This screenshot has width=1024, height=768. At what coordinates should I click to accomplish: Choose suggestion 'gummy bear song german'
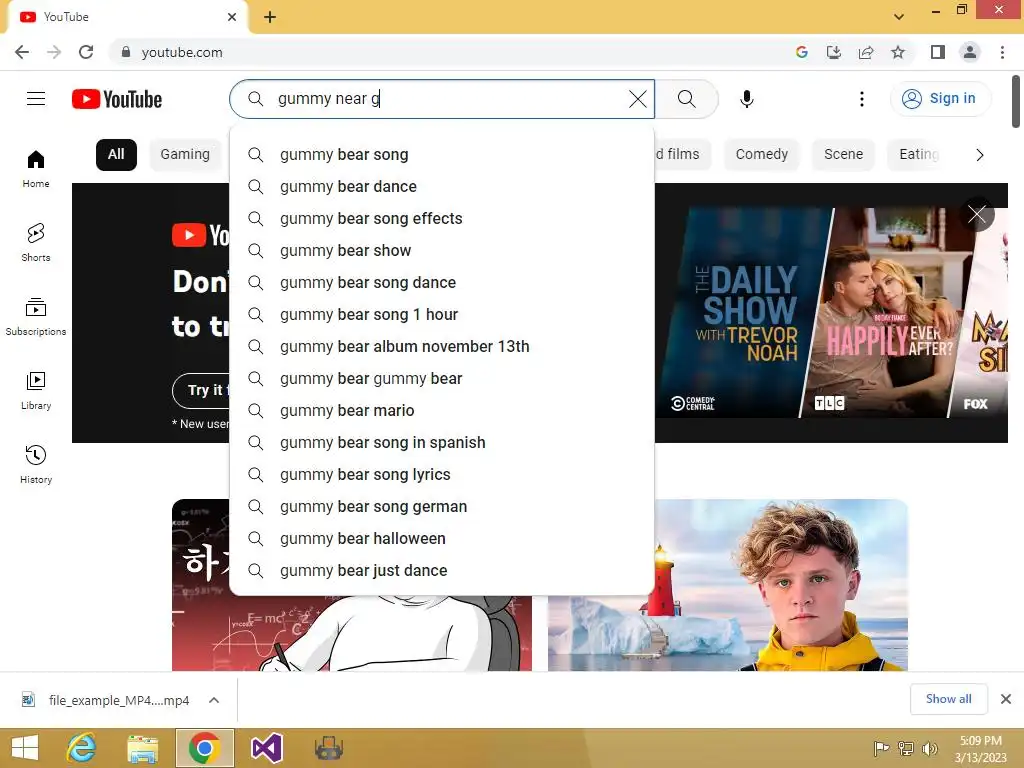click(442, 507)
